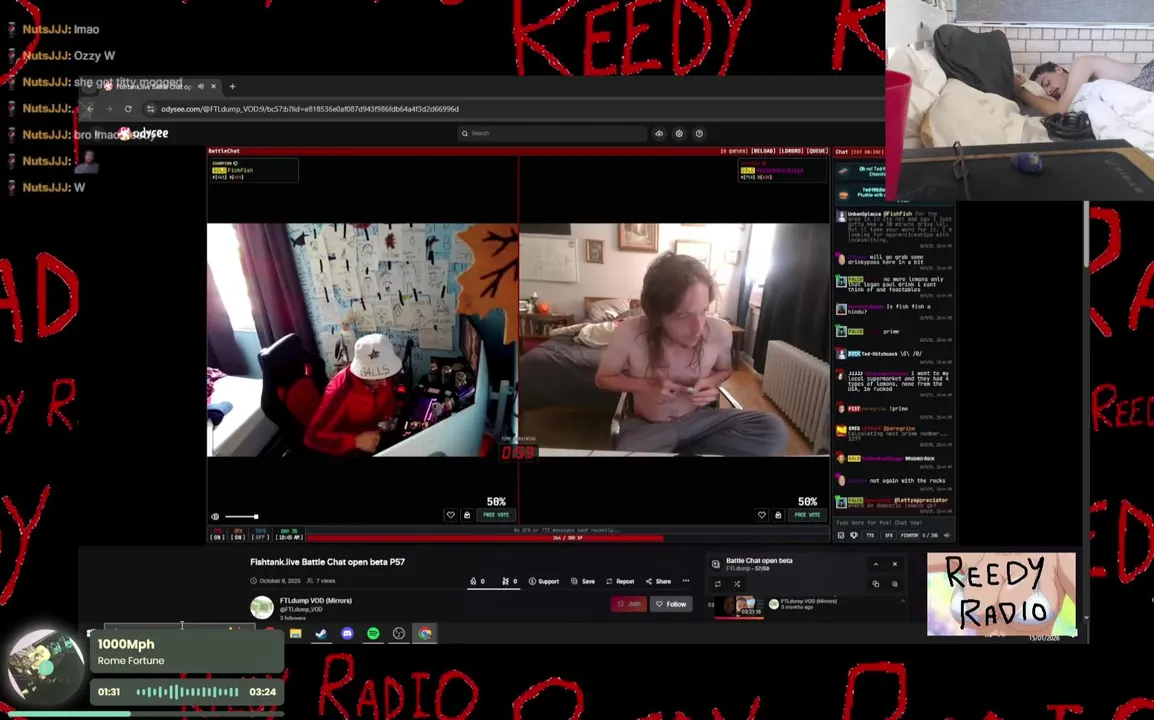Open Spotify from the taskbar

373,633
